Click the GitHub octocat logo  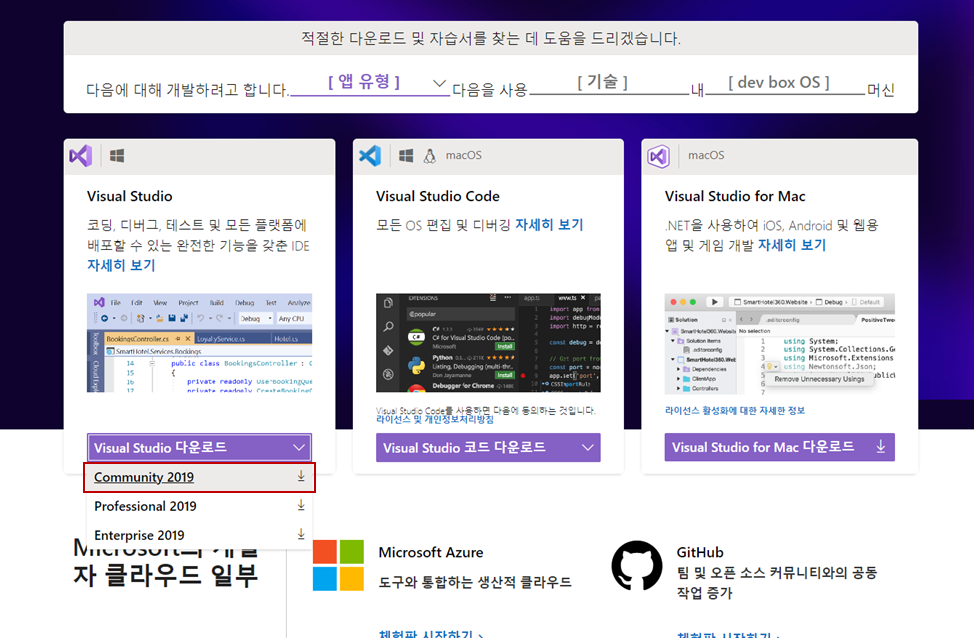click(x=637, y=565)
